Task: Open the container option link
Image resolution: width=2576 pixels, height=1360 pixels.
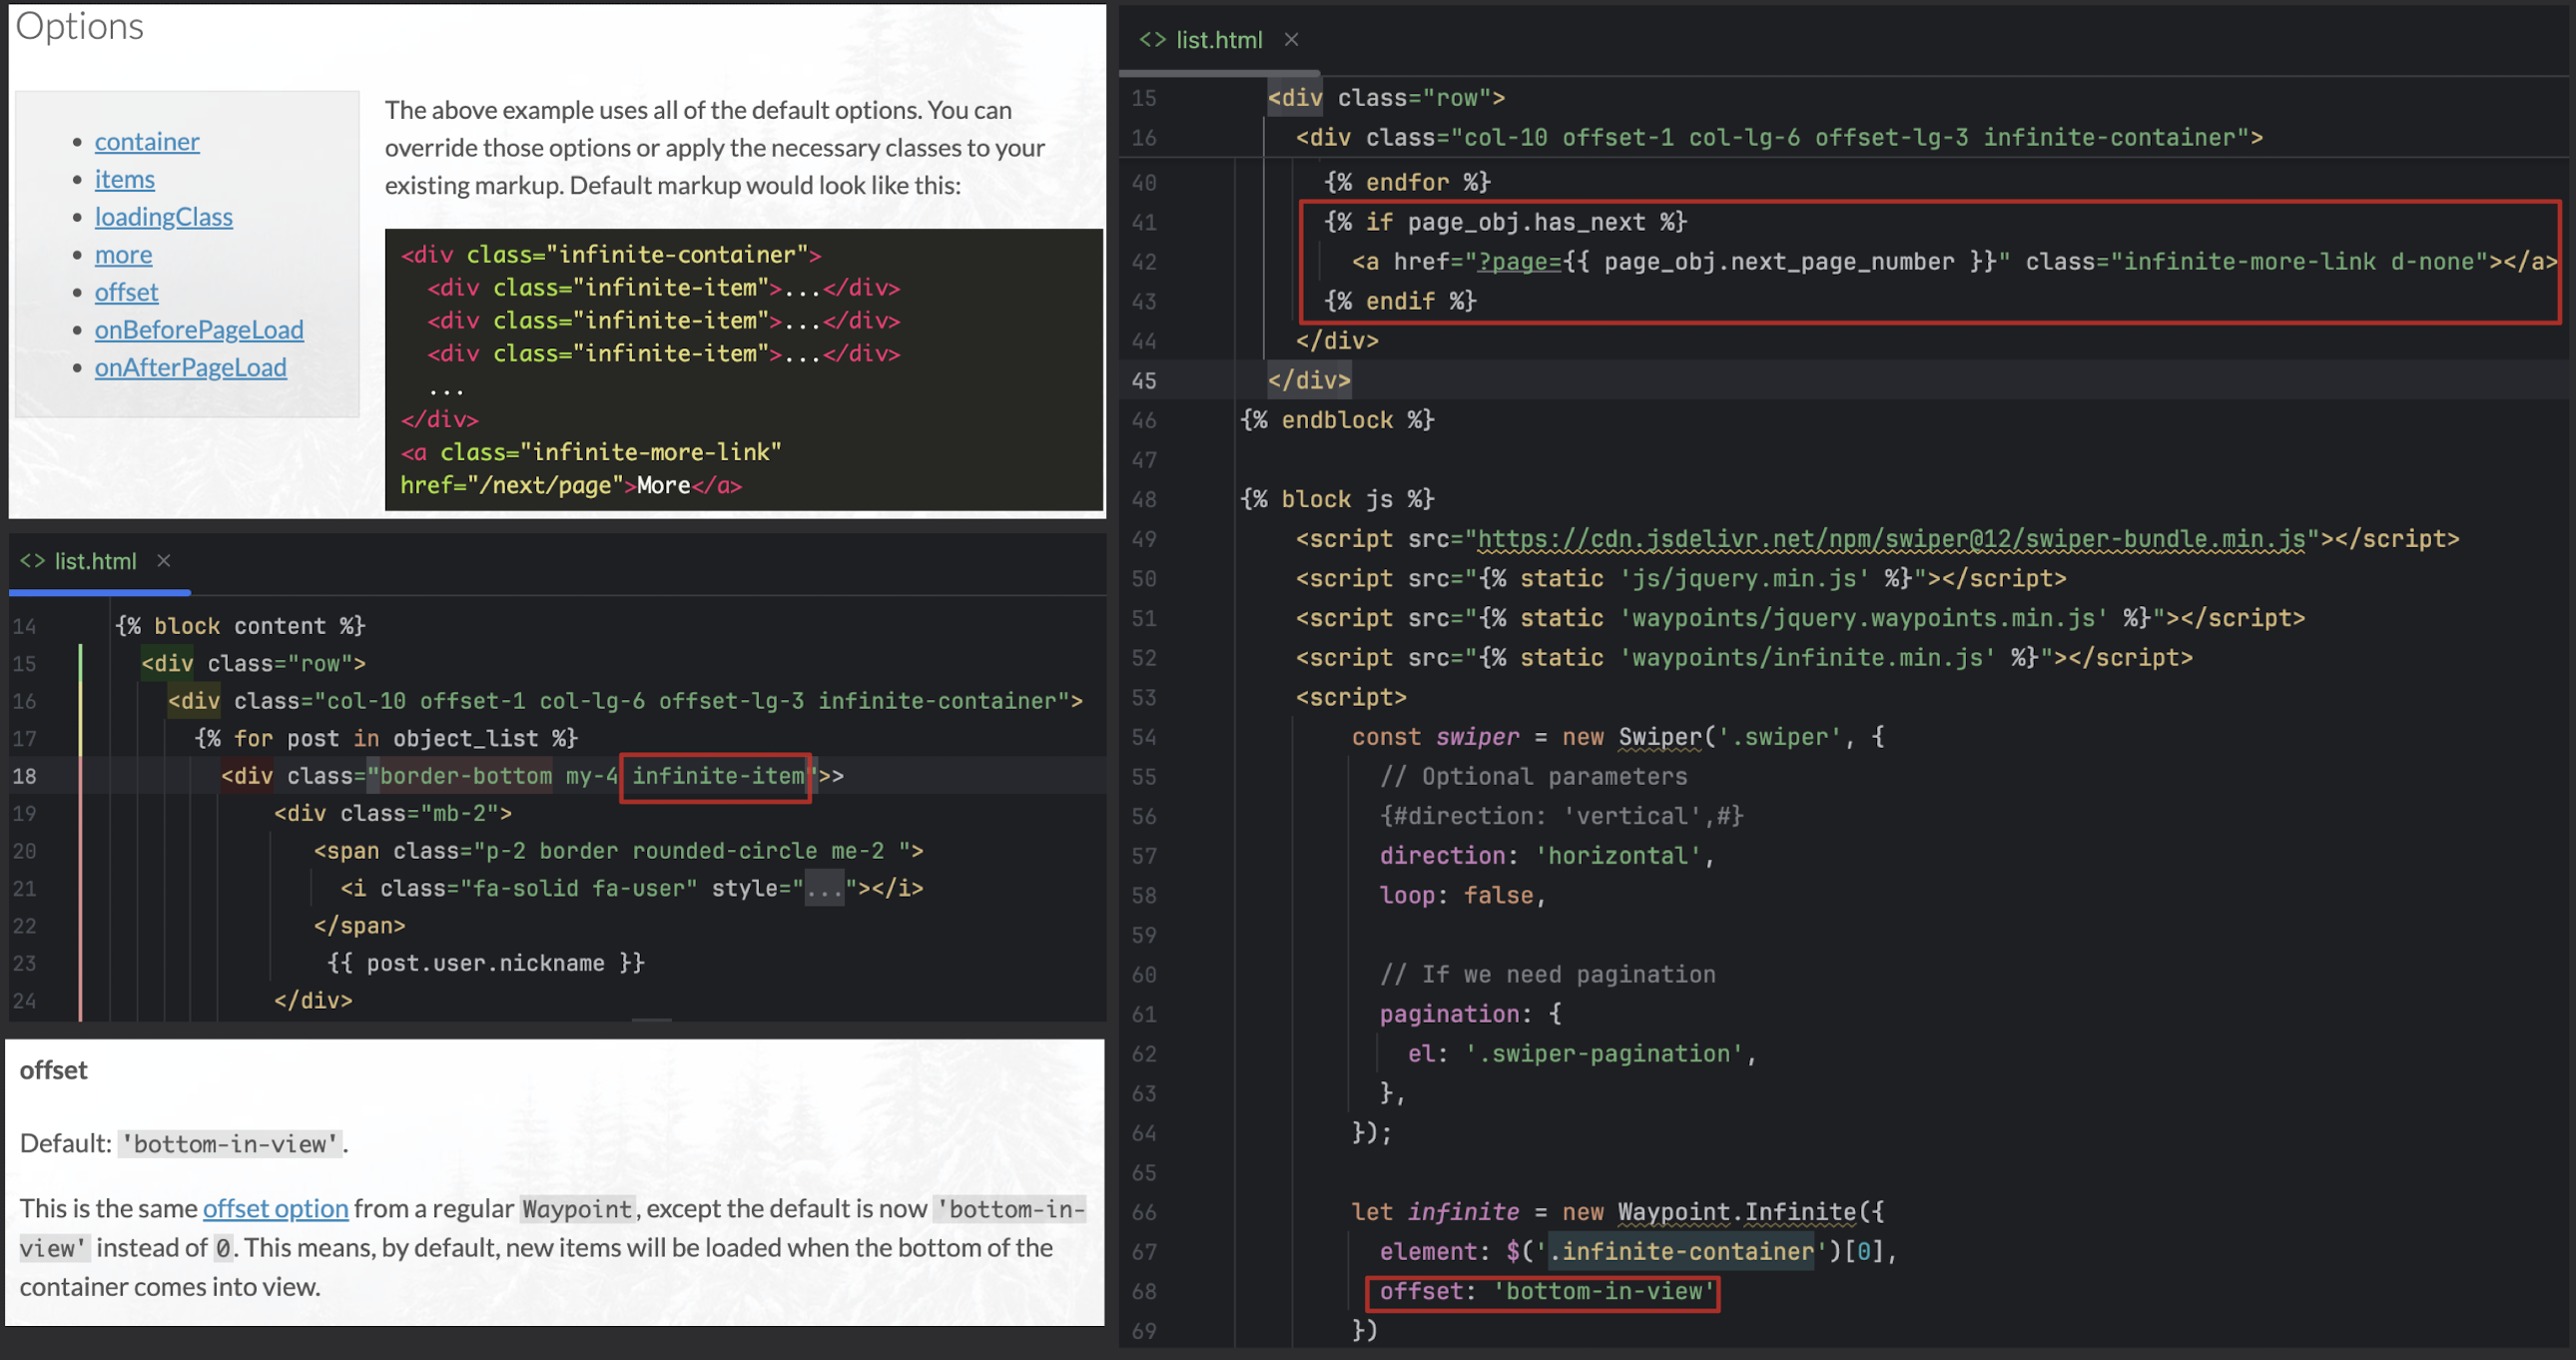Action: click(x=147, y=142)
